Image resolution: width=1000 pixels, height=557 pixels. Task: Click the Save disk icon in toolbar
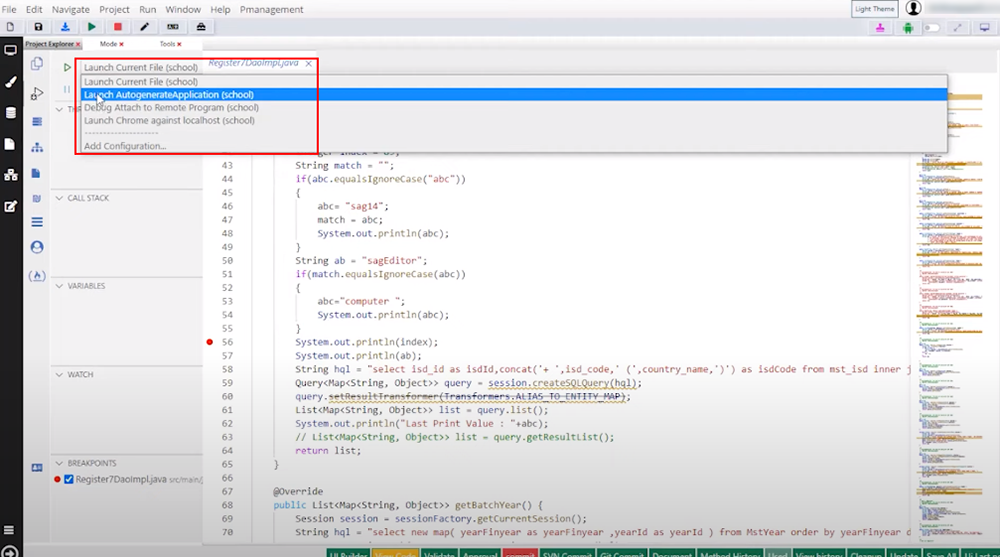click(38, 27)
